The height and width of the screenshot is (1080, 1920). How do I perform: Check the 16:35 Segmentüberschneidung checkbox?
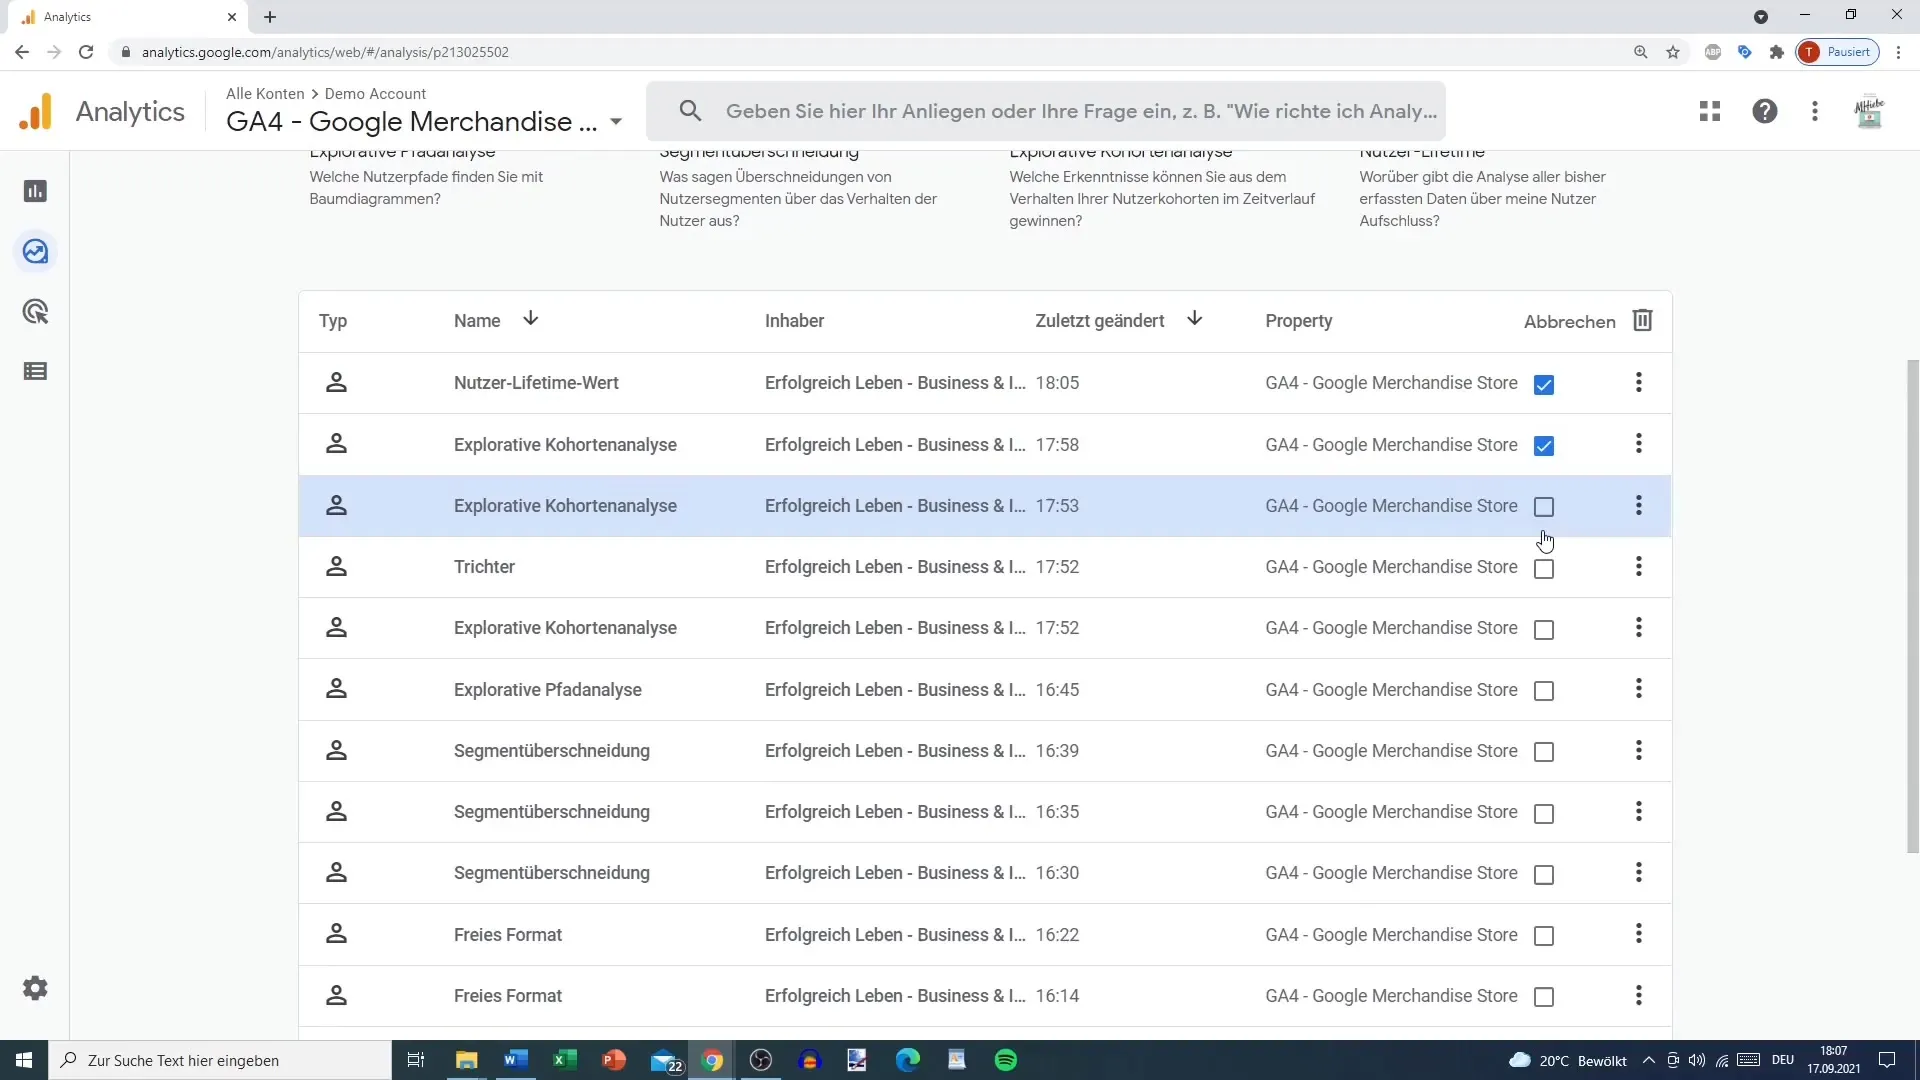1544,814
